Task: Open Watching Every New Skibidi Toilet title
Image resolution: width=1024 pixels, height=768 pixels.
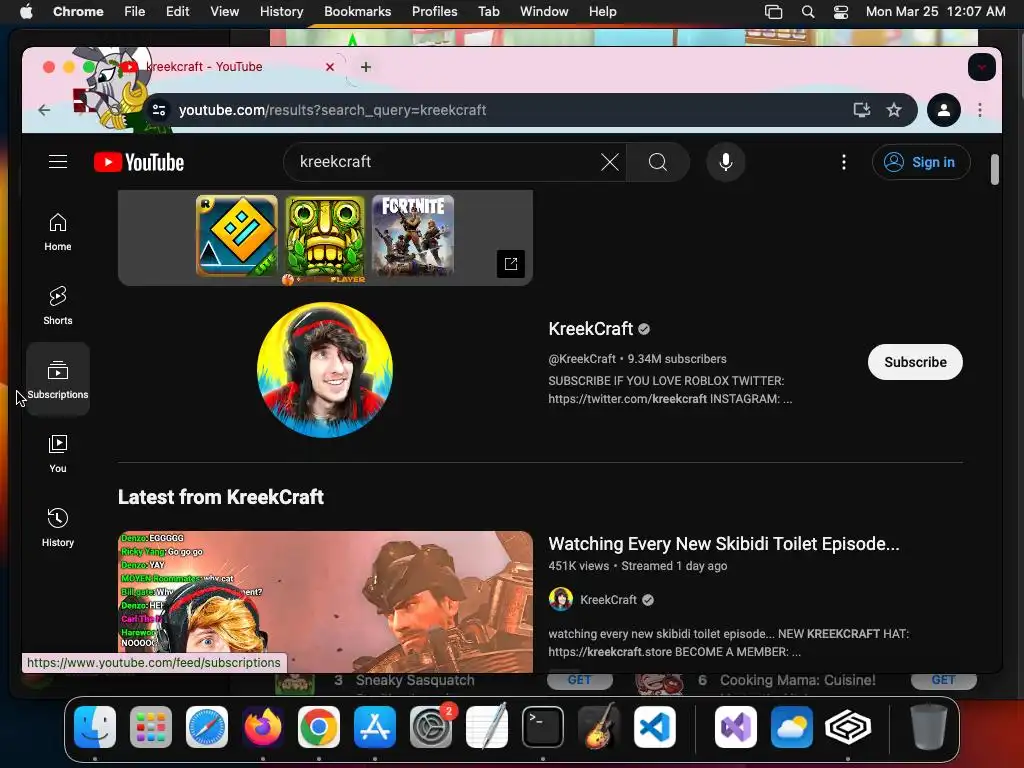Action: tap(724, 544)
